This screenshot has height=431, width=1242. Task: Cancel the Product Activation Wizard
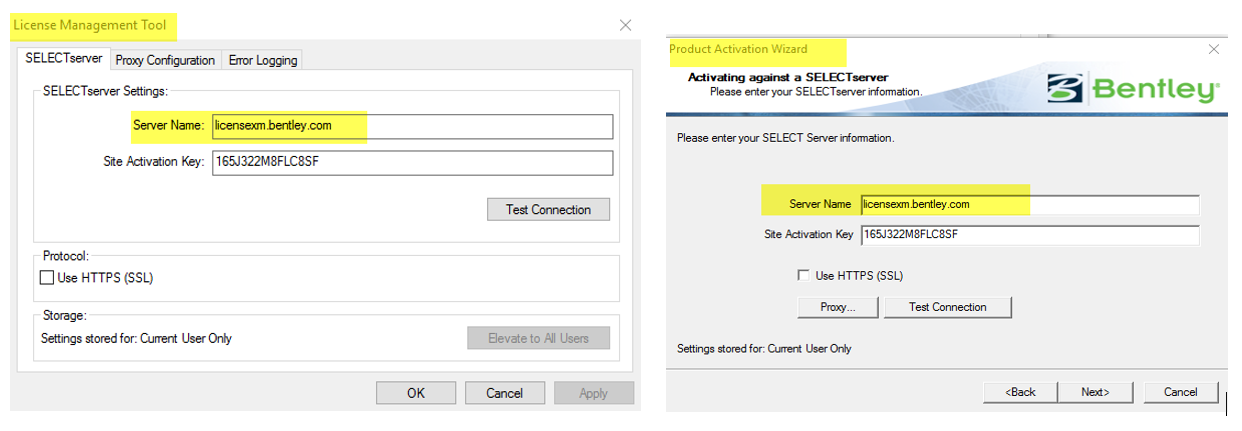1181,392
